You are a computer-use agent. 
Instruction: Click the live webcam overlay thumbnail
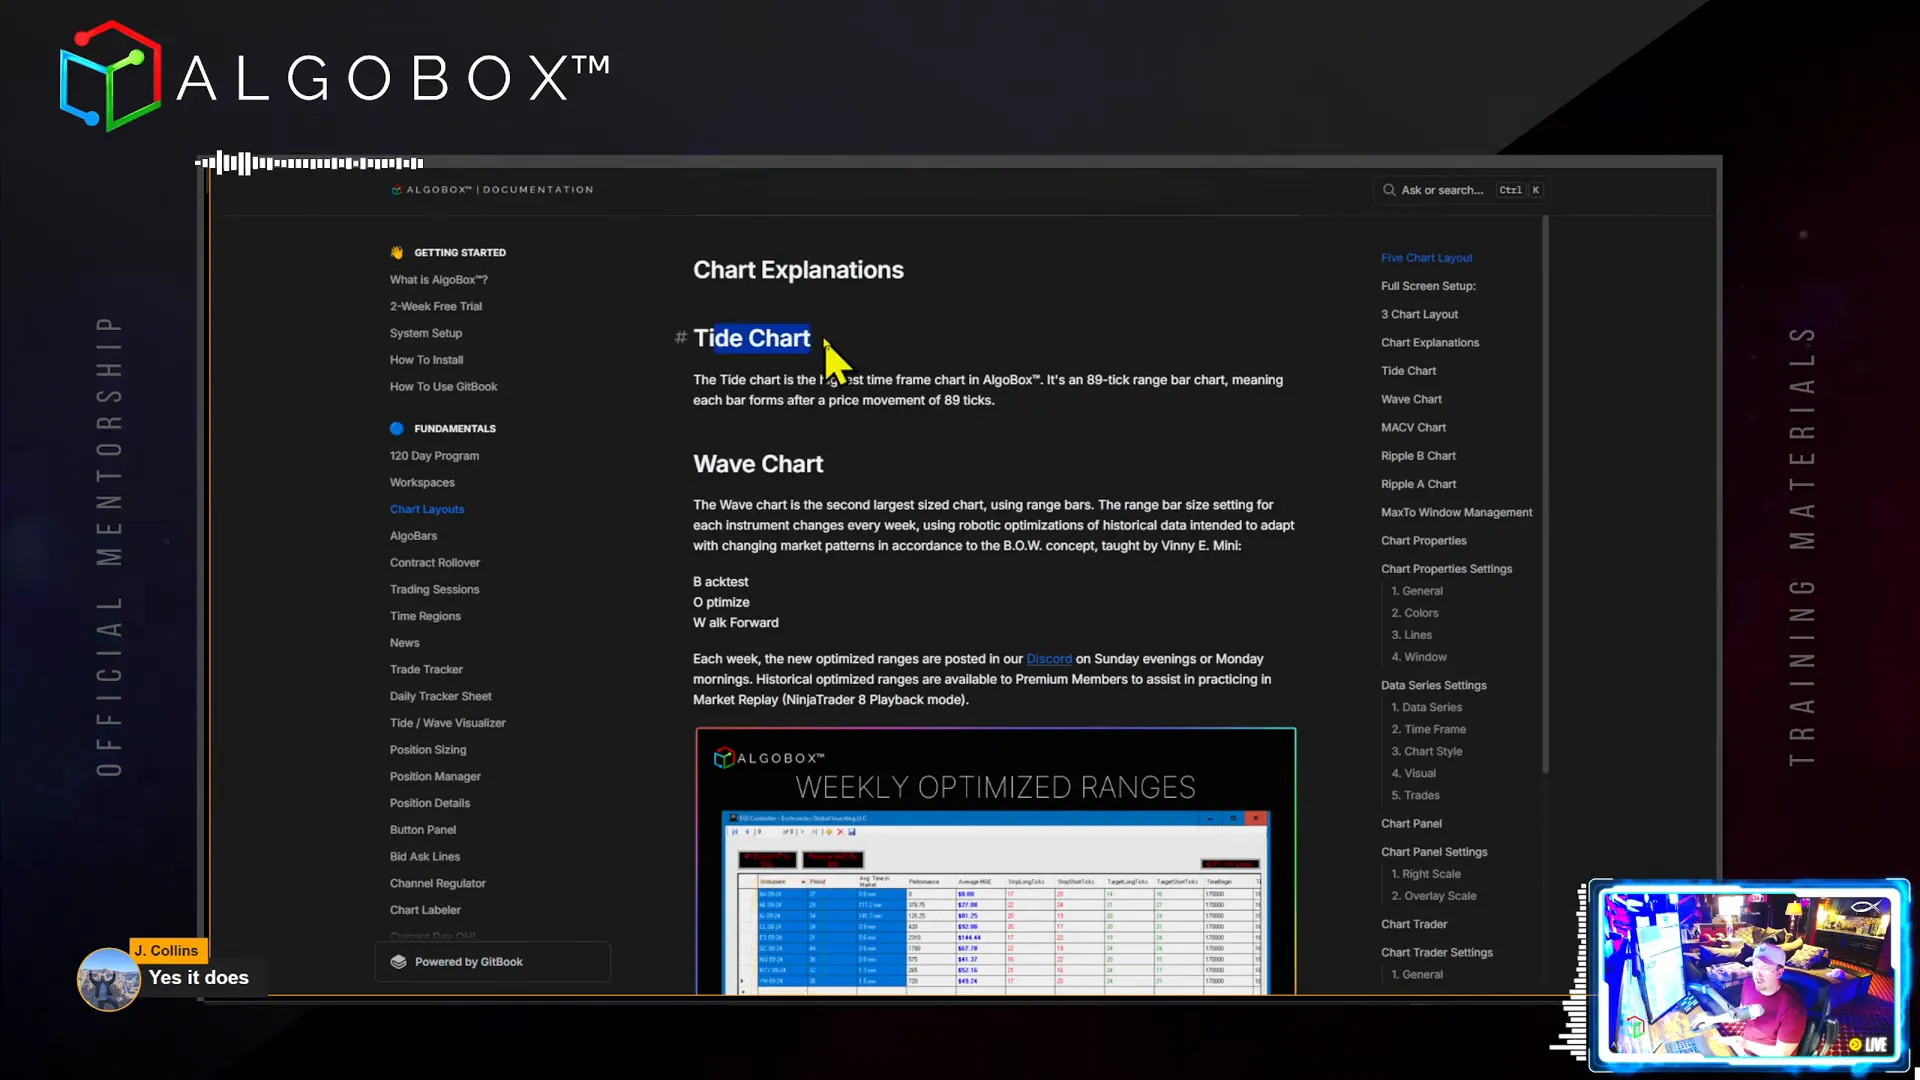[x=1748, y=976]
